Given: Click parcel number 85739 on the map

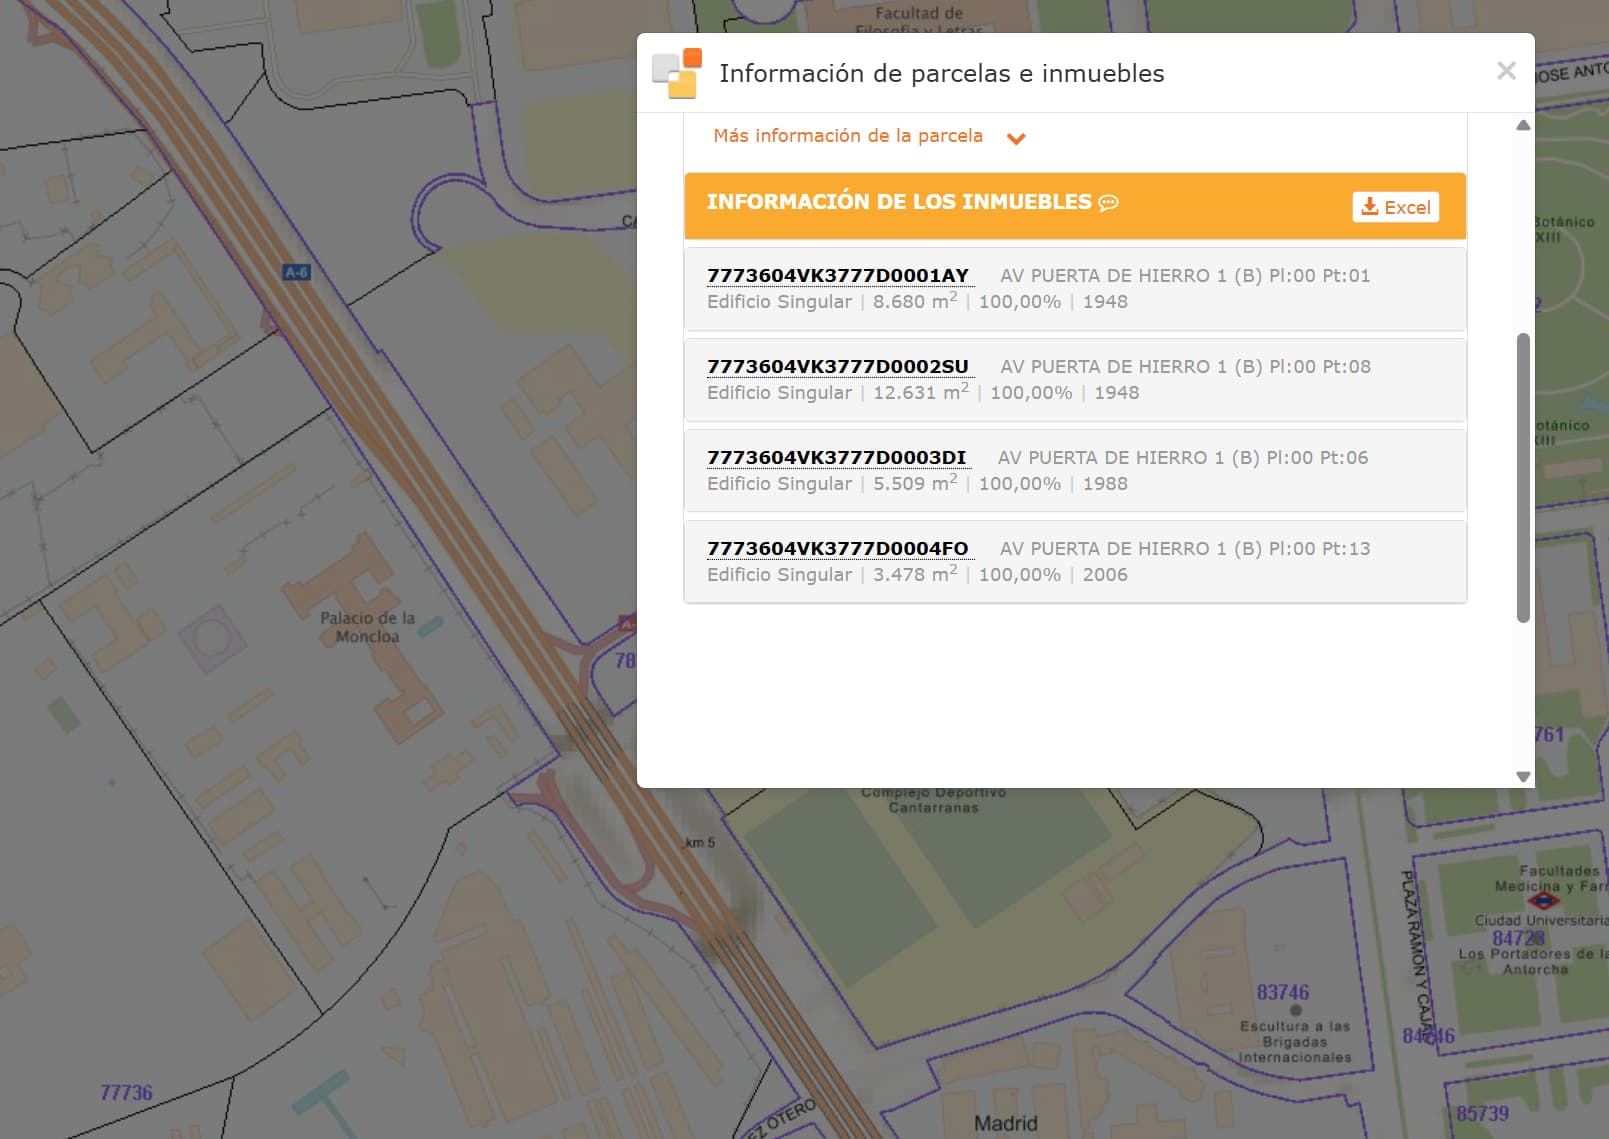Looking at the screenshot, I should click(1482, 1114).
